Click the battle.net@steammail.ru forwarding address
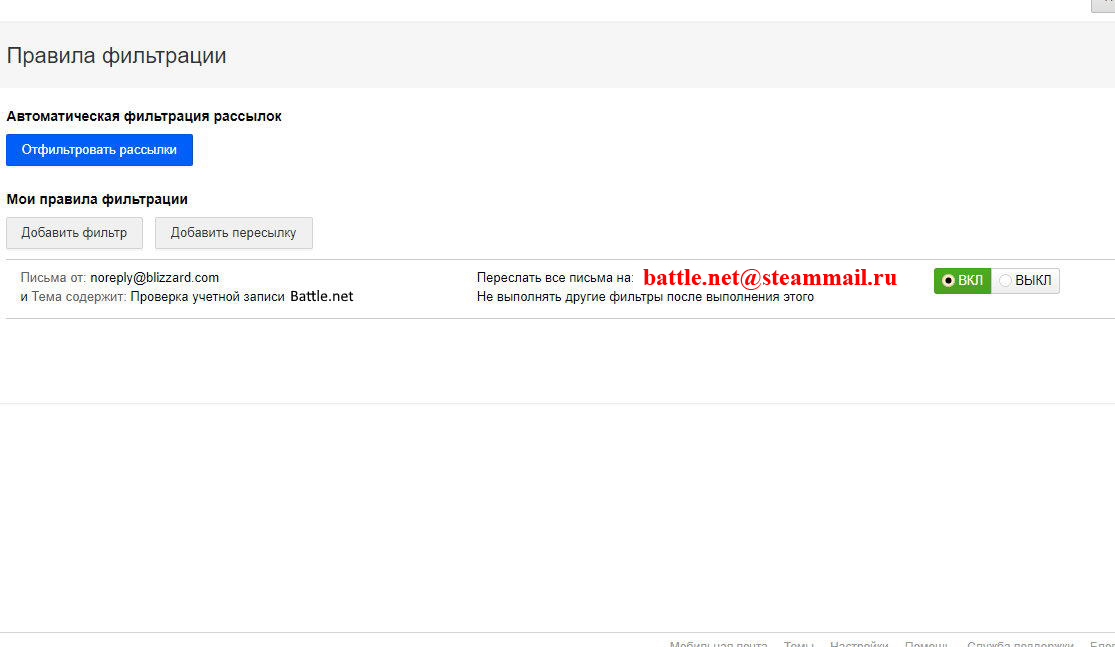1115x647 pixels. [x=769, y=278]
